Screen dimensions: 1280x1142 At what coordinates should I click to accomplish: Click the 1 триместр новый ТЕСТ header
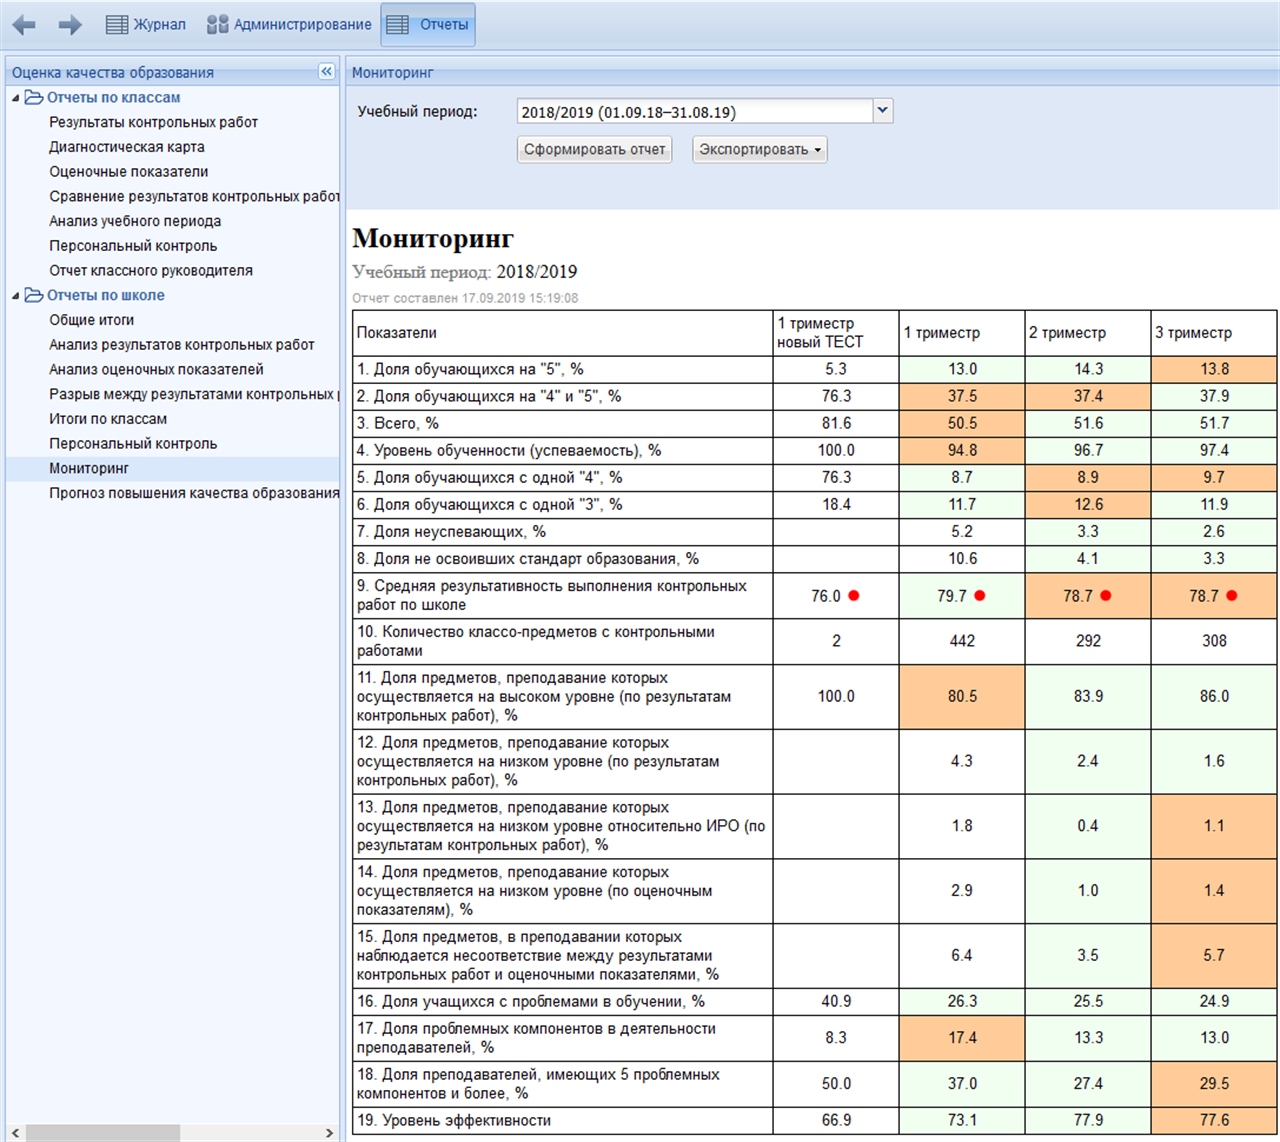click(x=836, y=333)
